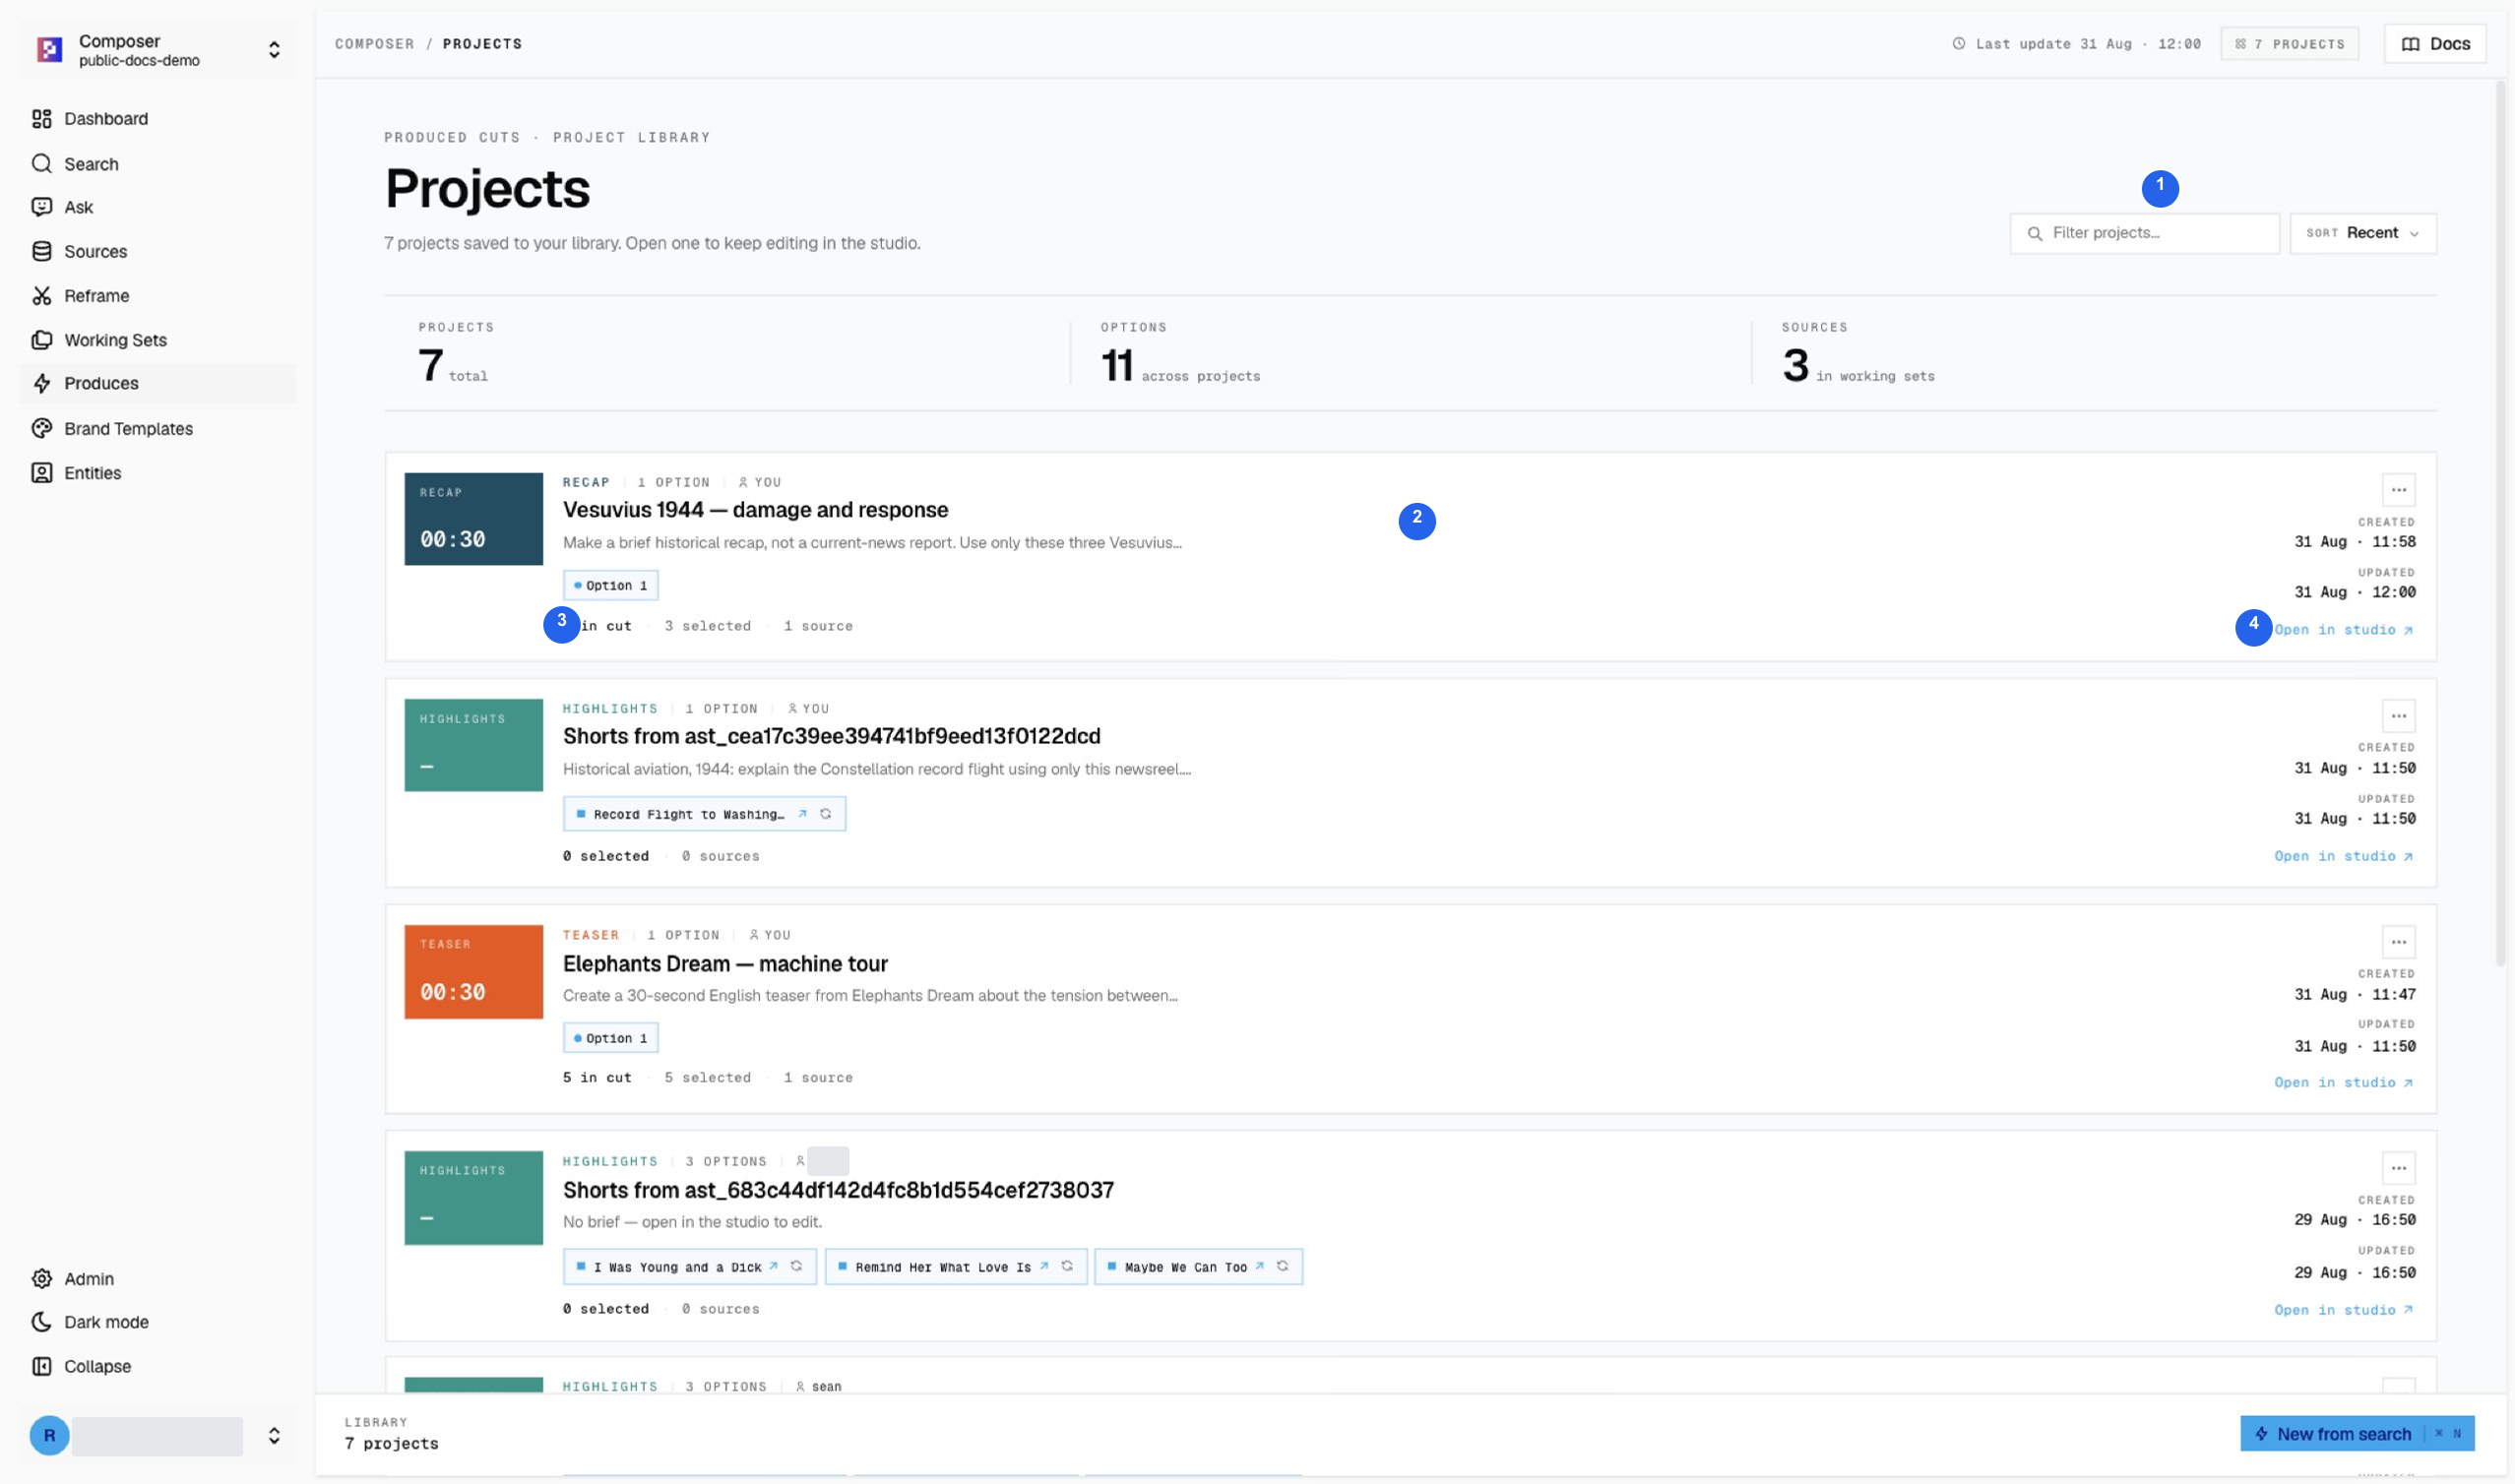Click the Sources database icon

(41, 251)
